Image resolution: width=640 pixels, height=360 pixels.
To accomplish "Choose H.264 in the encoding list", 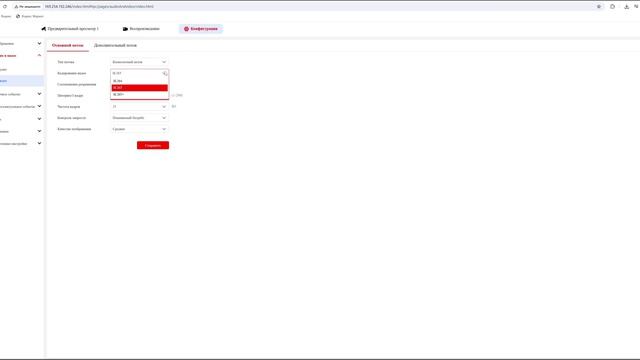I will [x=140, y=81].
